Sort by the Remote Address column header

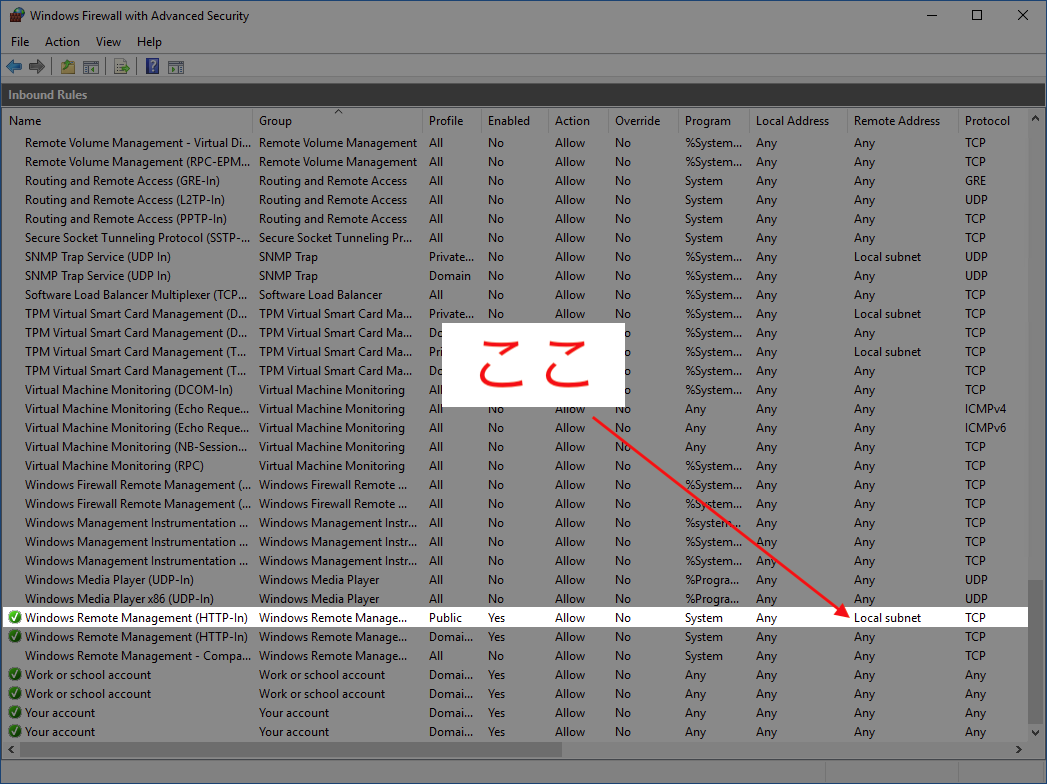(x=902, y=121)
